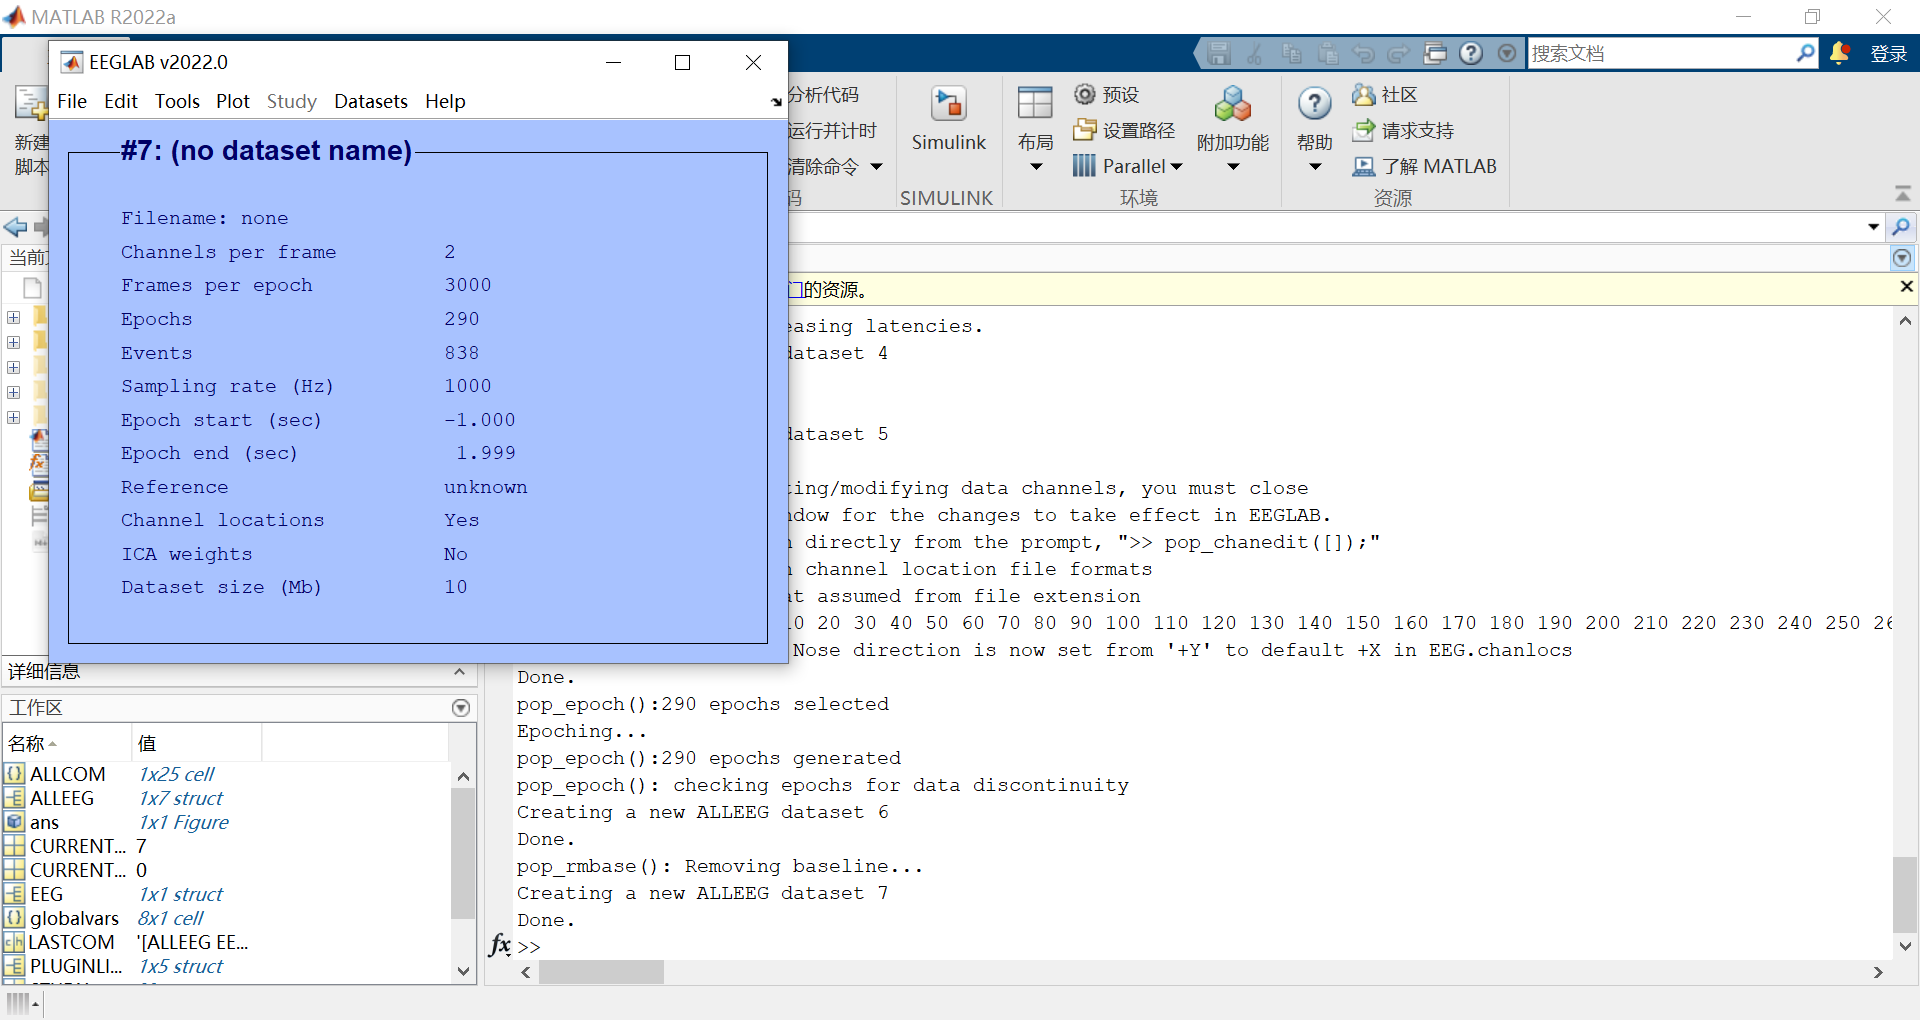Click the small Help icon in quick access toolbar
Viewport: 1920px width, 1020px height.
click(1471, 53)
